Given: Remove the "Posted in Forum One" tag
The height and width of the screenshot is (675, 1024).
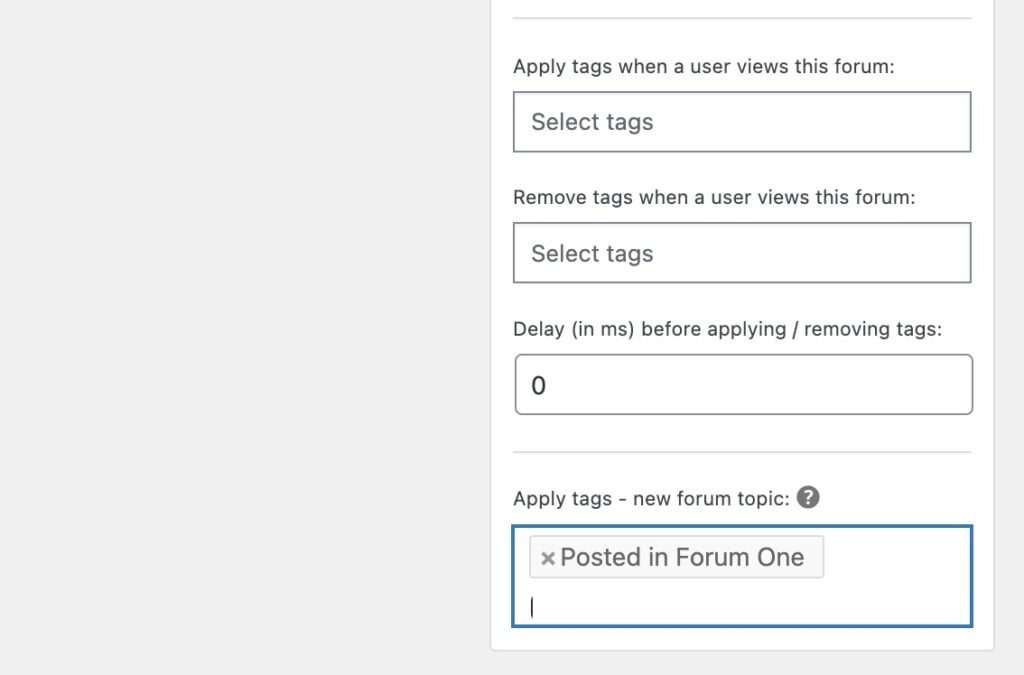Looking at the screenshot, I should 547,558.
